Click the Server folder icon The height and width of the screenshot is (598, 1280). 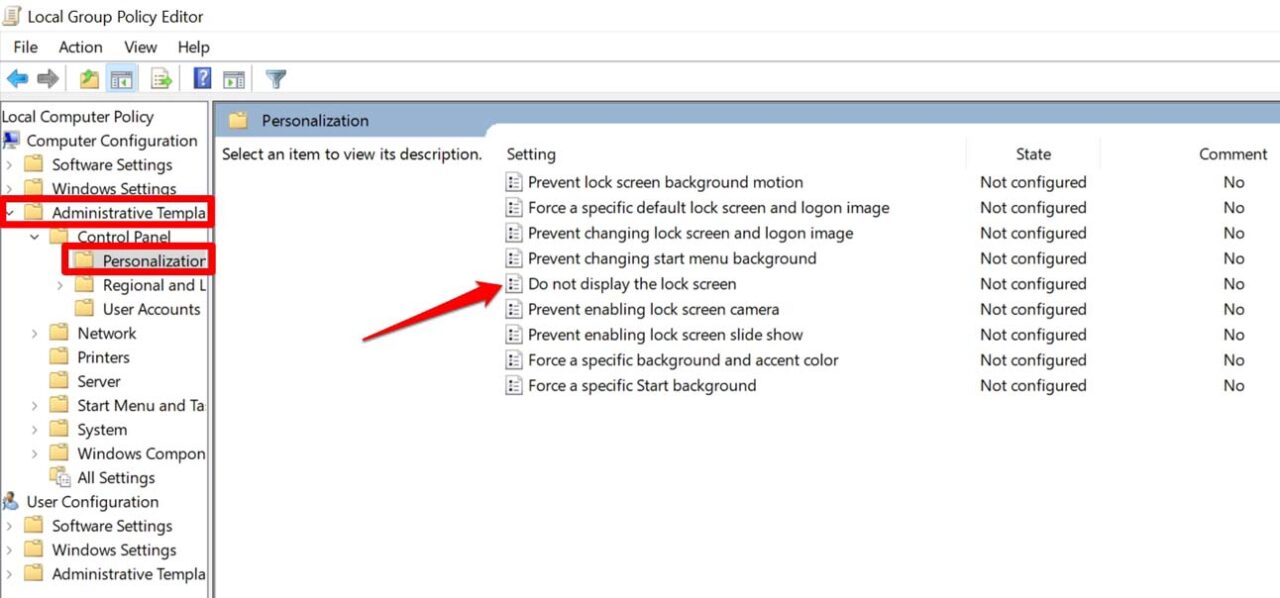point(60,381)
